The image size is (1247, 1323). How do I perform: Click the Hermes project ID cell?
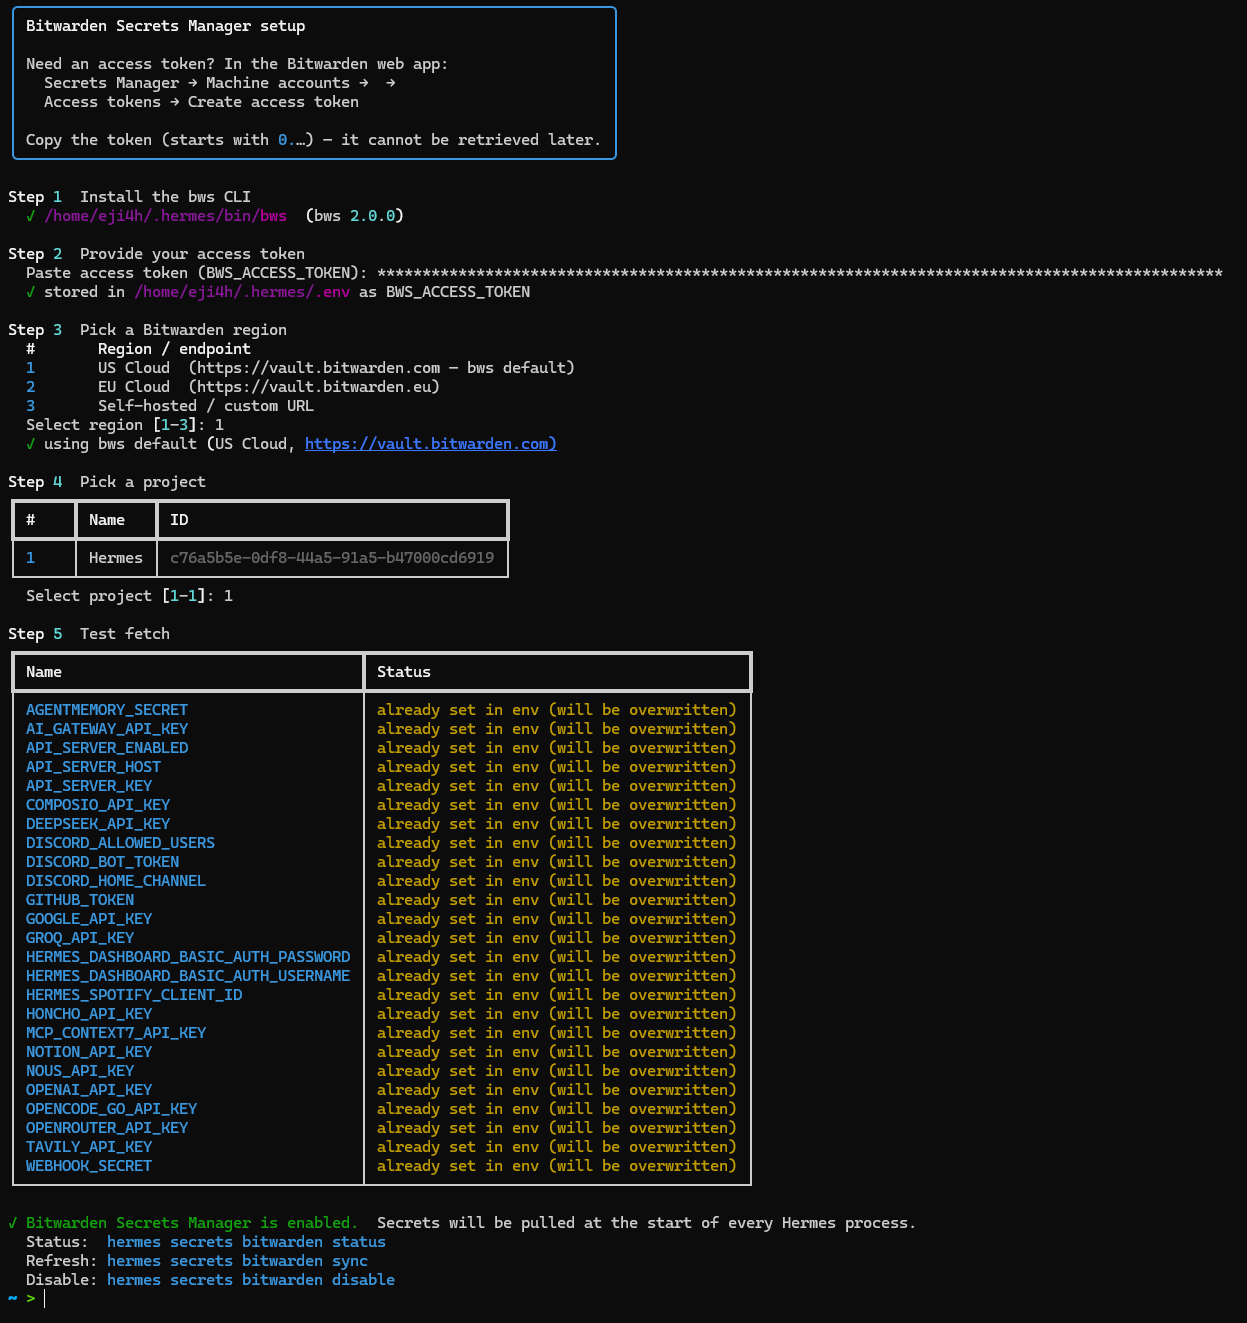tap(332, 558)
